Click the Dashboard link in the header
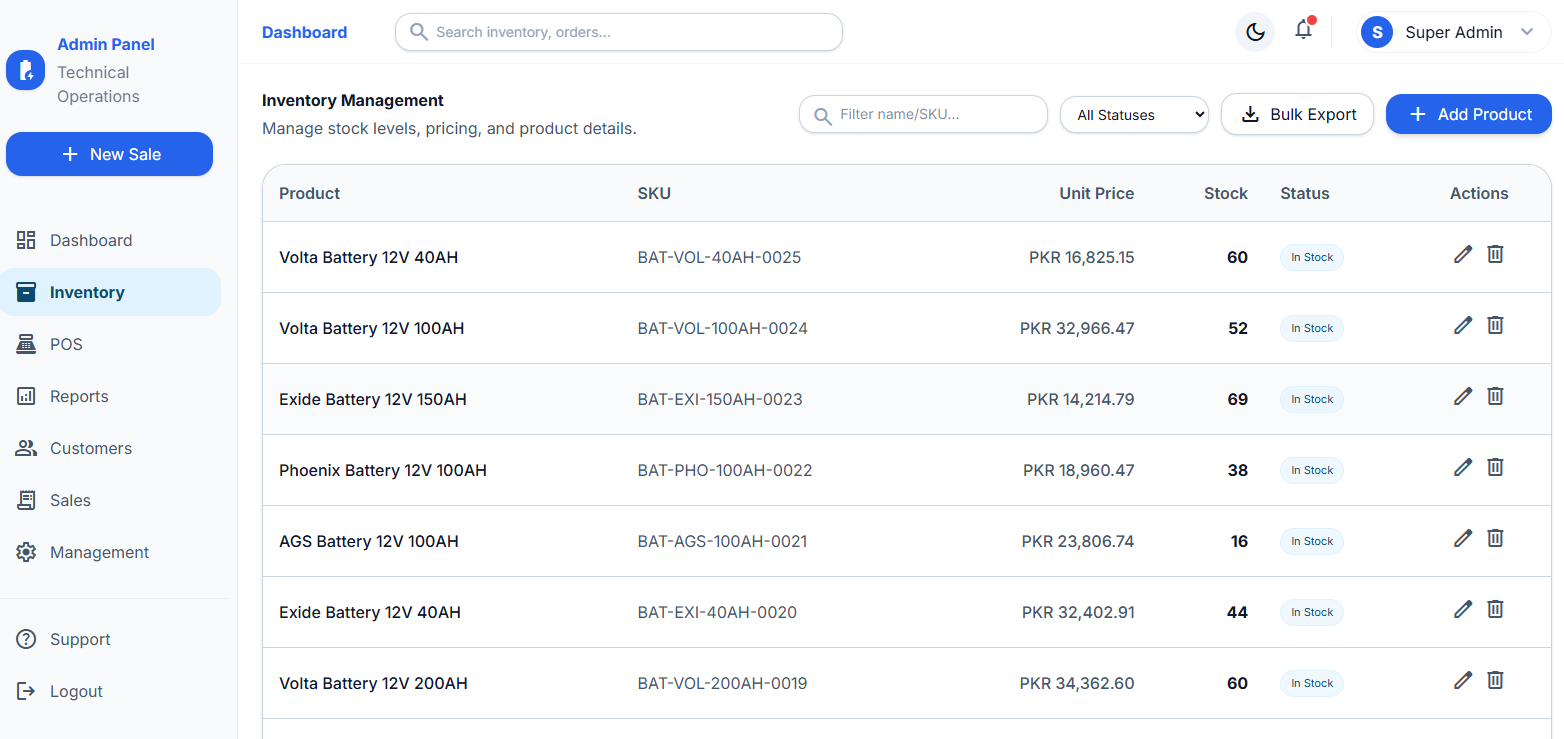 click(x=305, y=32)
